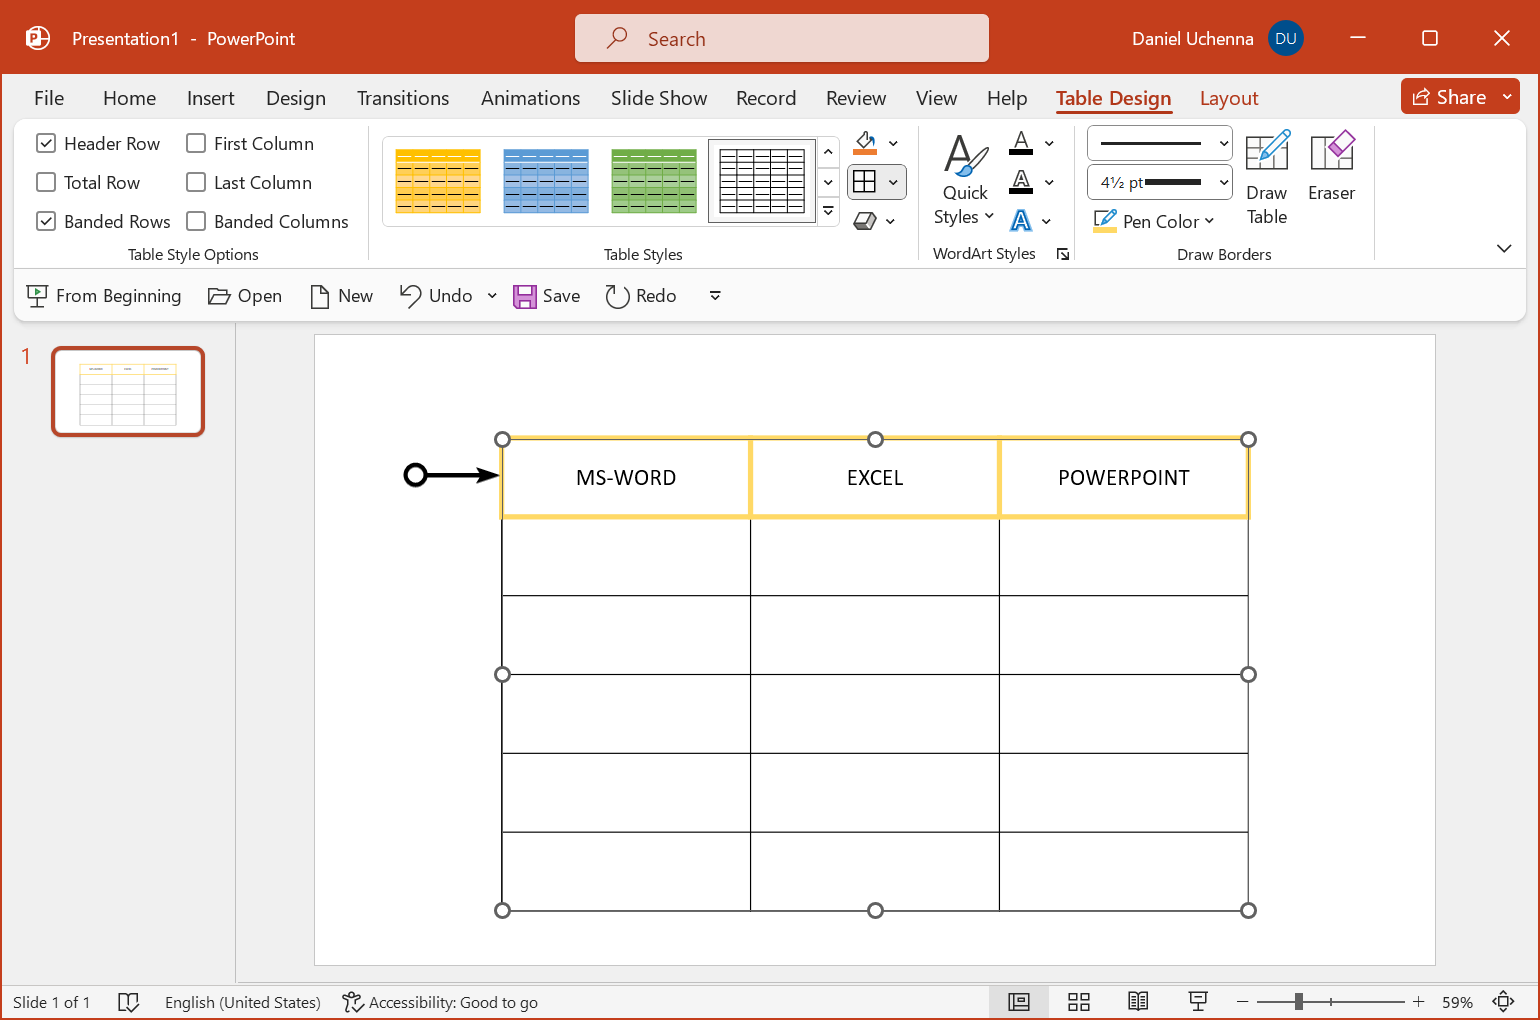1540x1020 pixels.
Task: Expand the Table Styles gallery
Action: coord(827,211)
